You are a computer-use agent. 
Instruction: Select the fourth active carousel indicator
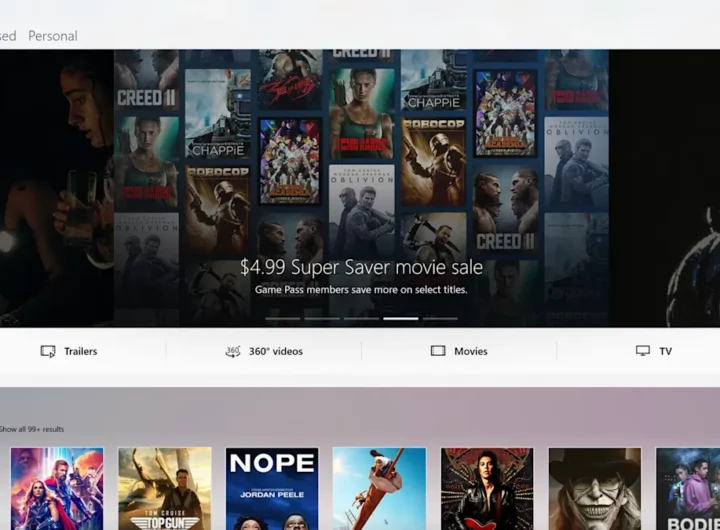(401, 318)
